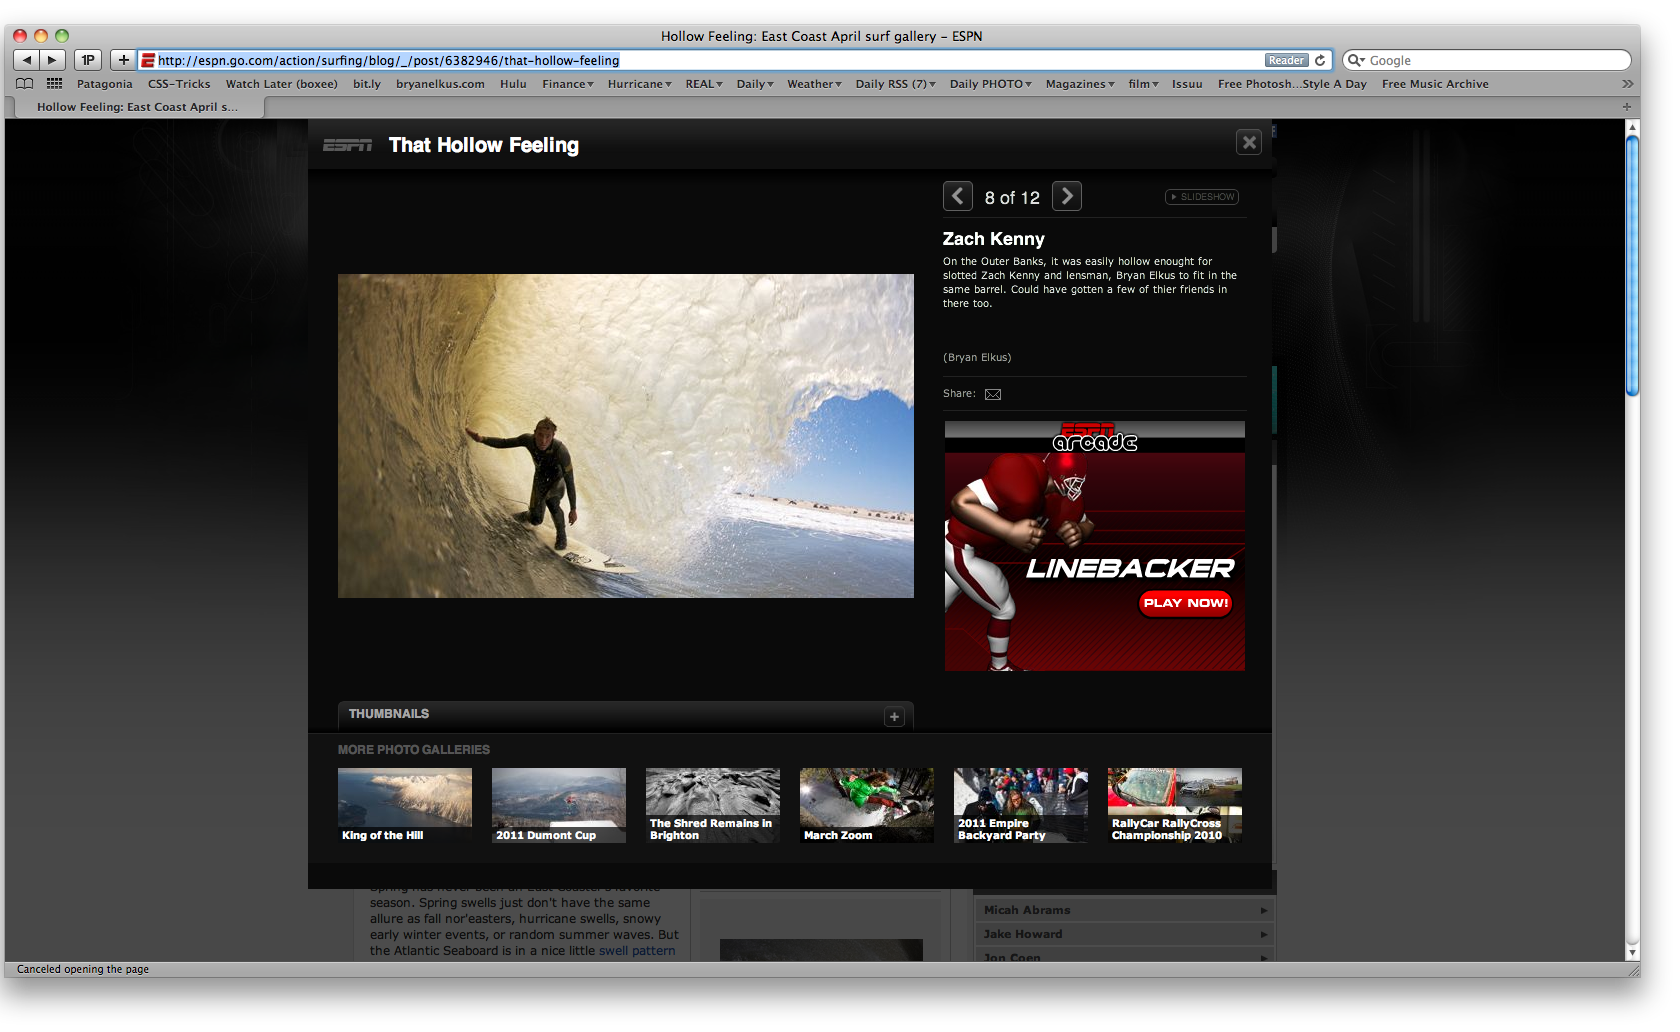Open the Magazines bookmarks dropdown

tap(1080, 84)
